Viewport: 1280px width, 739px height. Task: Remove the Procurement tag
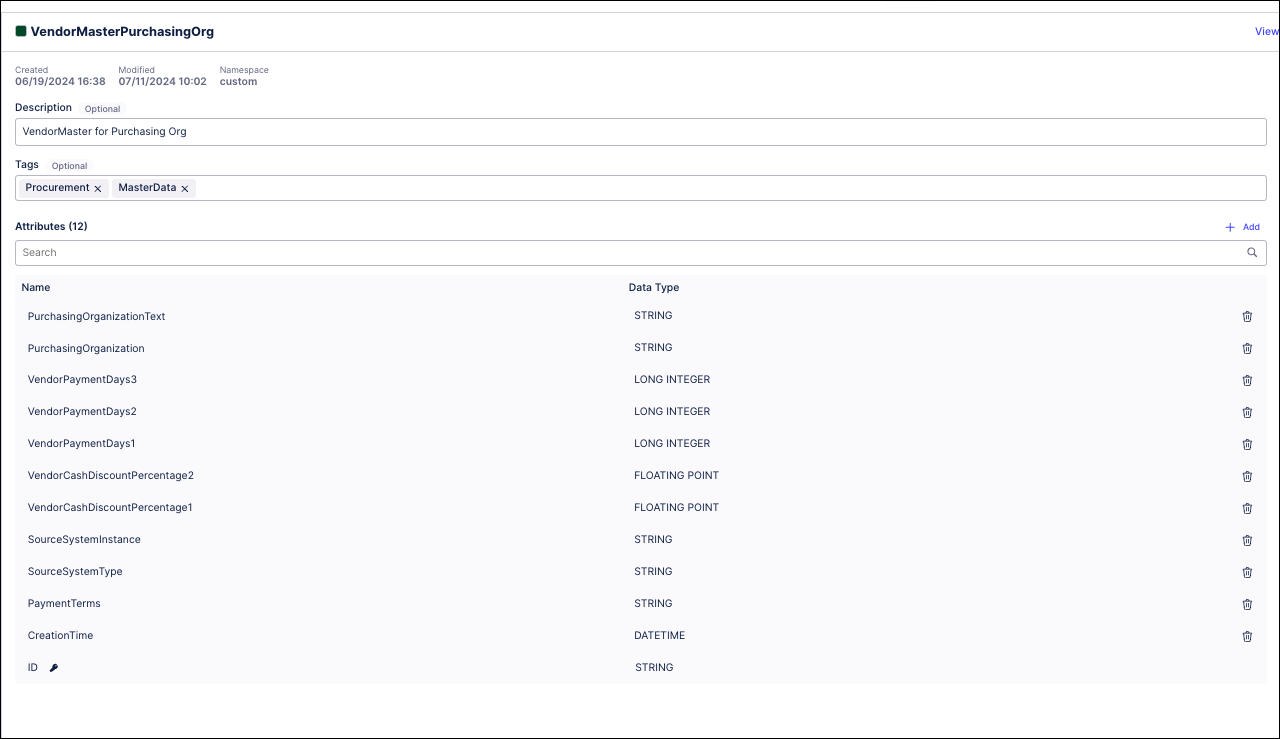[x=97, y=188]
